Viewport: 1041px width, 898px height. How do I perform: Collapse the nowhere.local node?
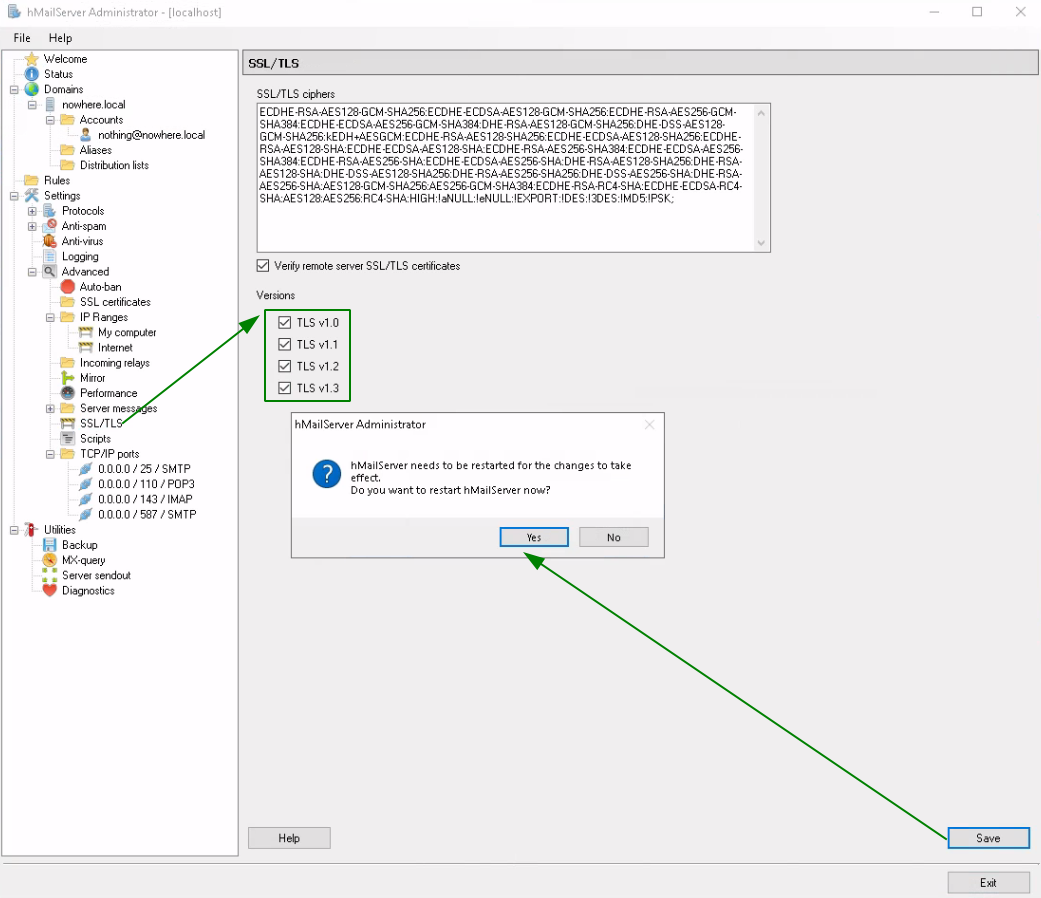[32, 105]
